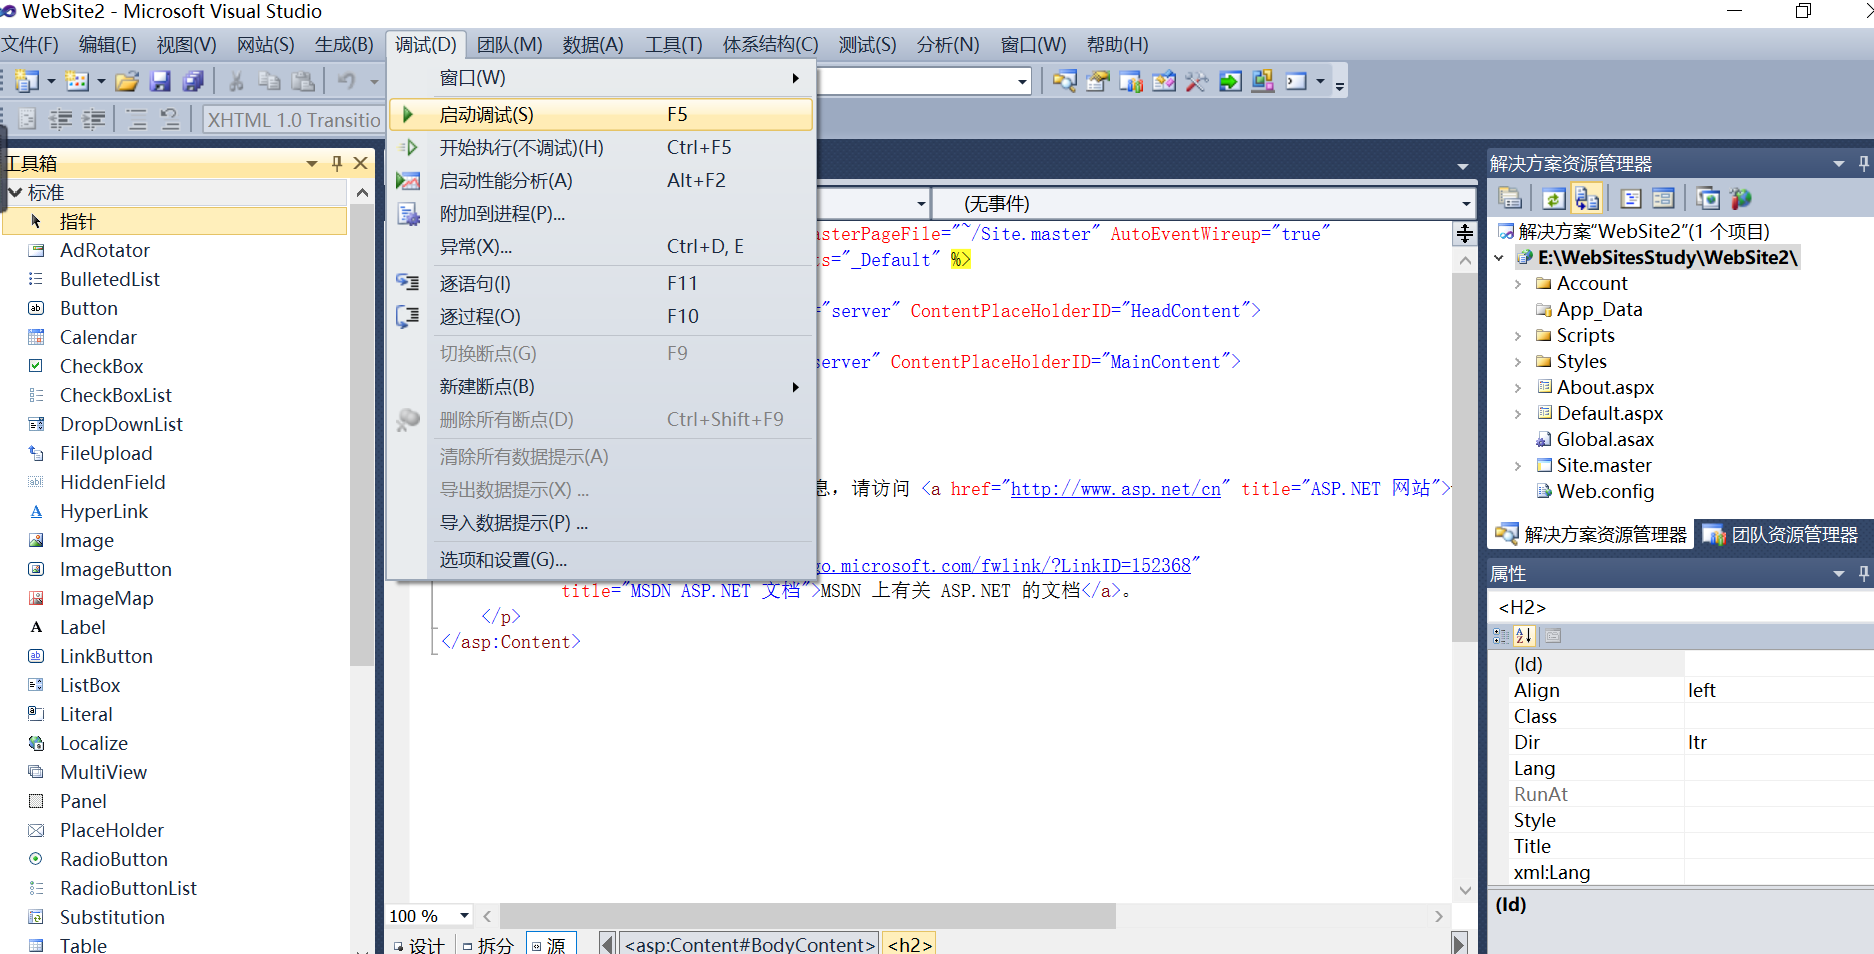This screenshot has height=954, width=1874.
Task: Click the www.asp.net/cn hyperlink in the code
Action: [x=1116, y=489]
